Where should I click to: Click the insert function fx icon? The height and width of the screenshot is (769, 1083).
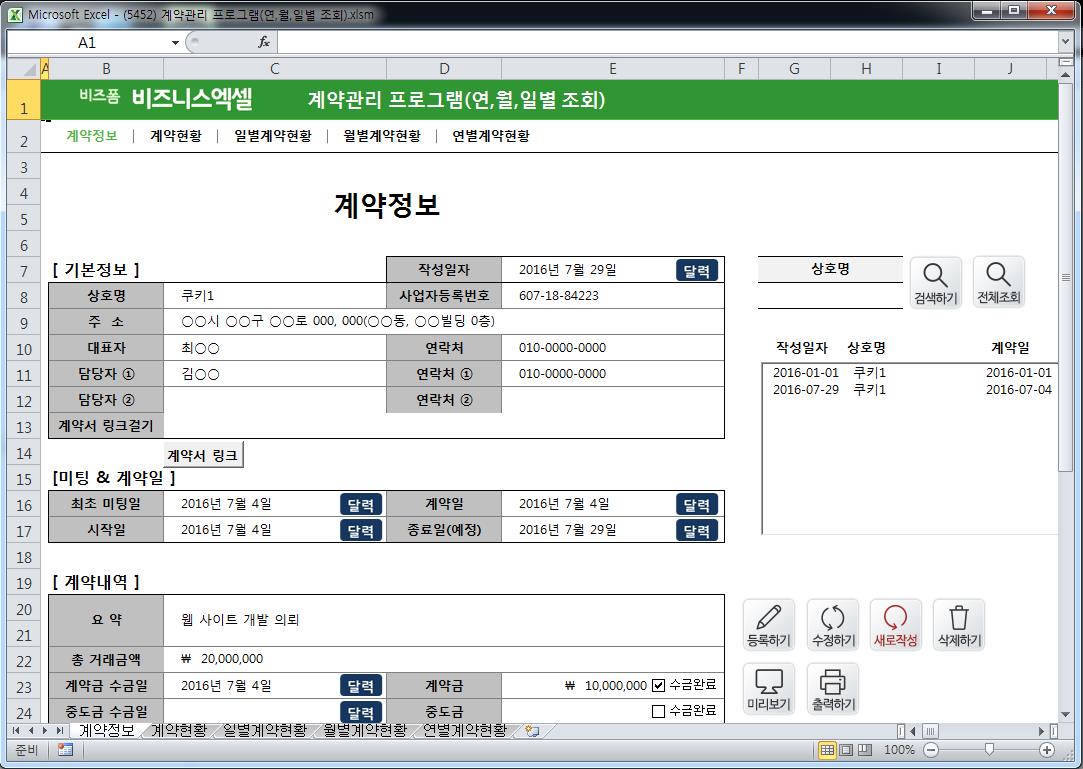coord(264,43)
